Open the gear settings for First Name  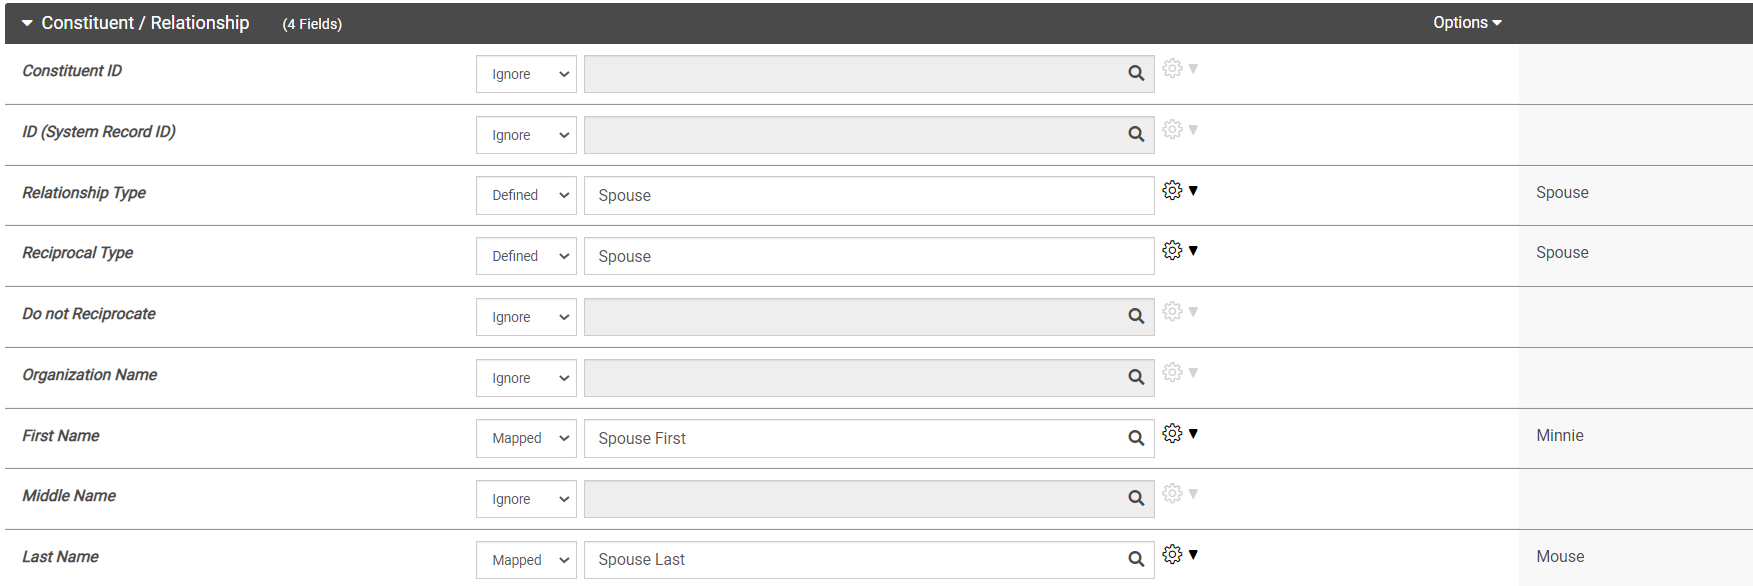pyautogui.click(x=1171, y=433)
